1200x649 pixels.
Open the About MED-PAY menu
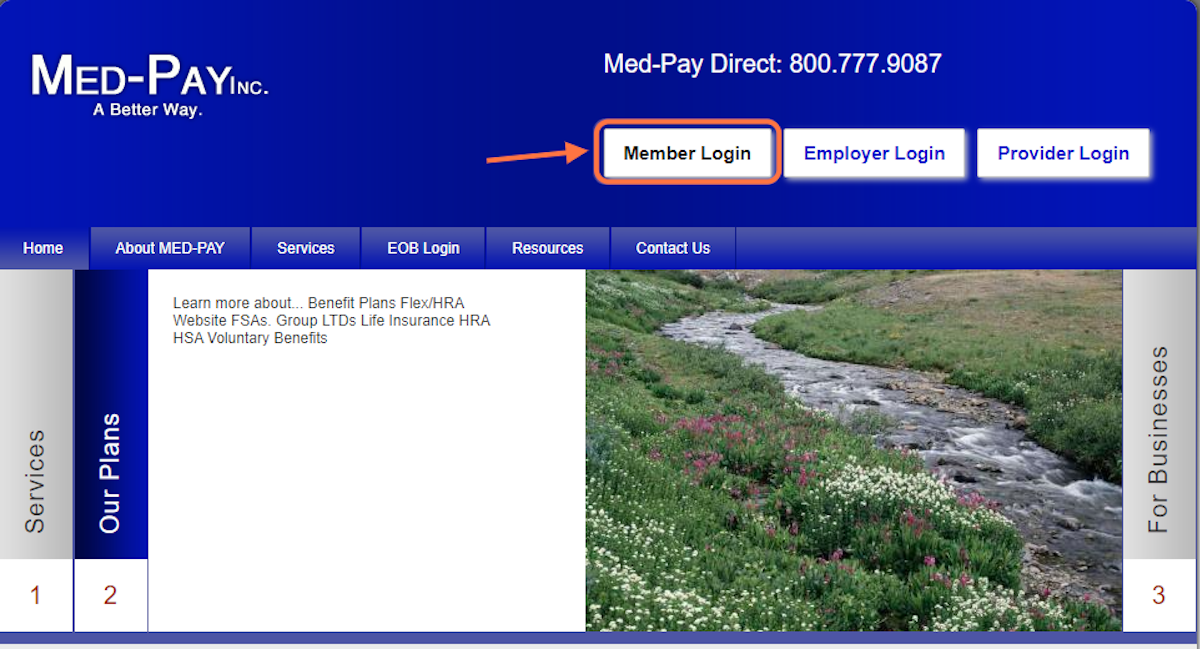pos(170,248)
